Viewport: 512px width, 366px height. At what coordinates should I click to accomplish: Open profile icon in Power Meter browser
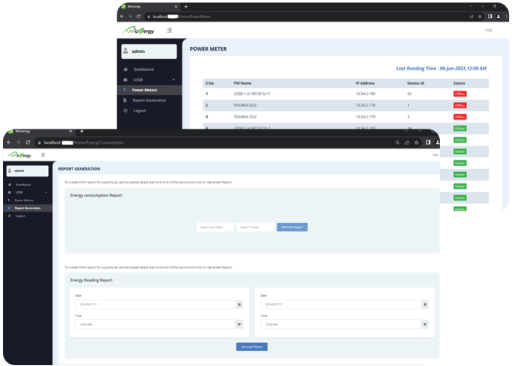498,16
